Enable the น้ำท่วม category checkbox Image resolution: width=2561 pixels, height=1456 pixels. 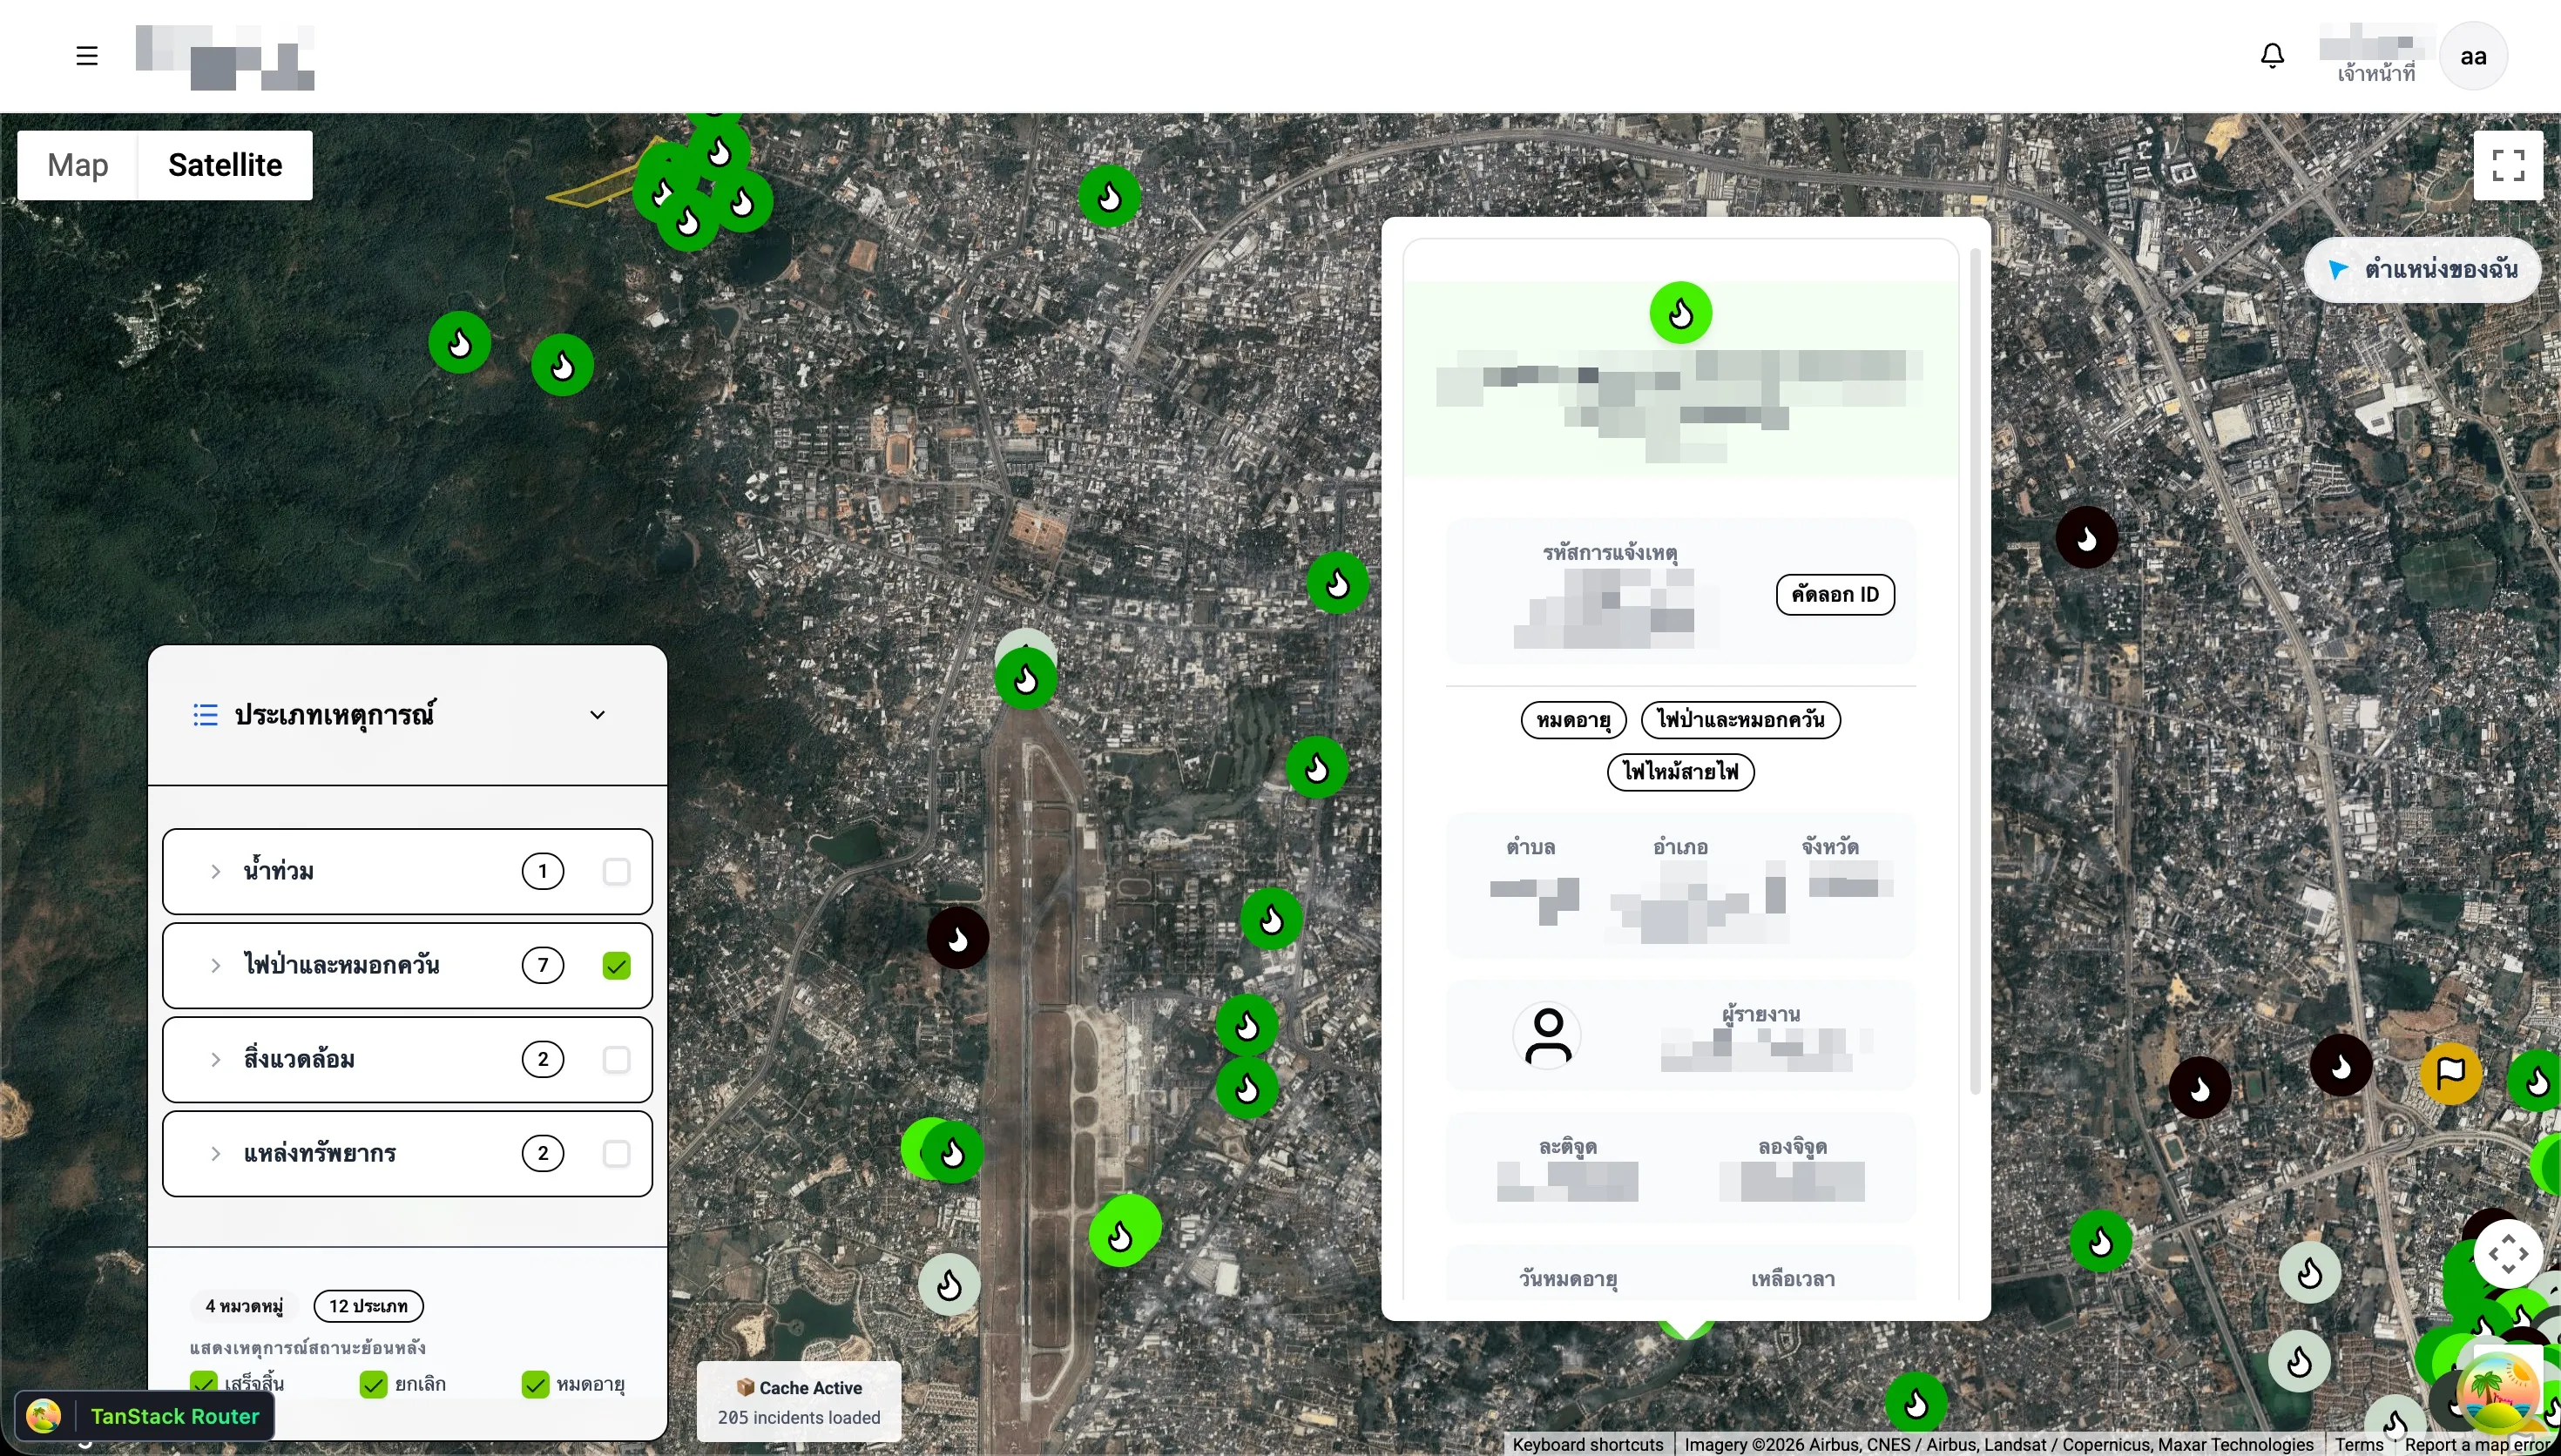pyautogui.click(x=617, y=872)
